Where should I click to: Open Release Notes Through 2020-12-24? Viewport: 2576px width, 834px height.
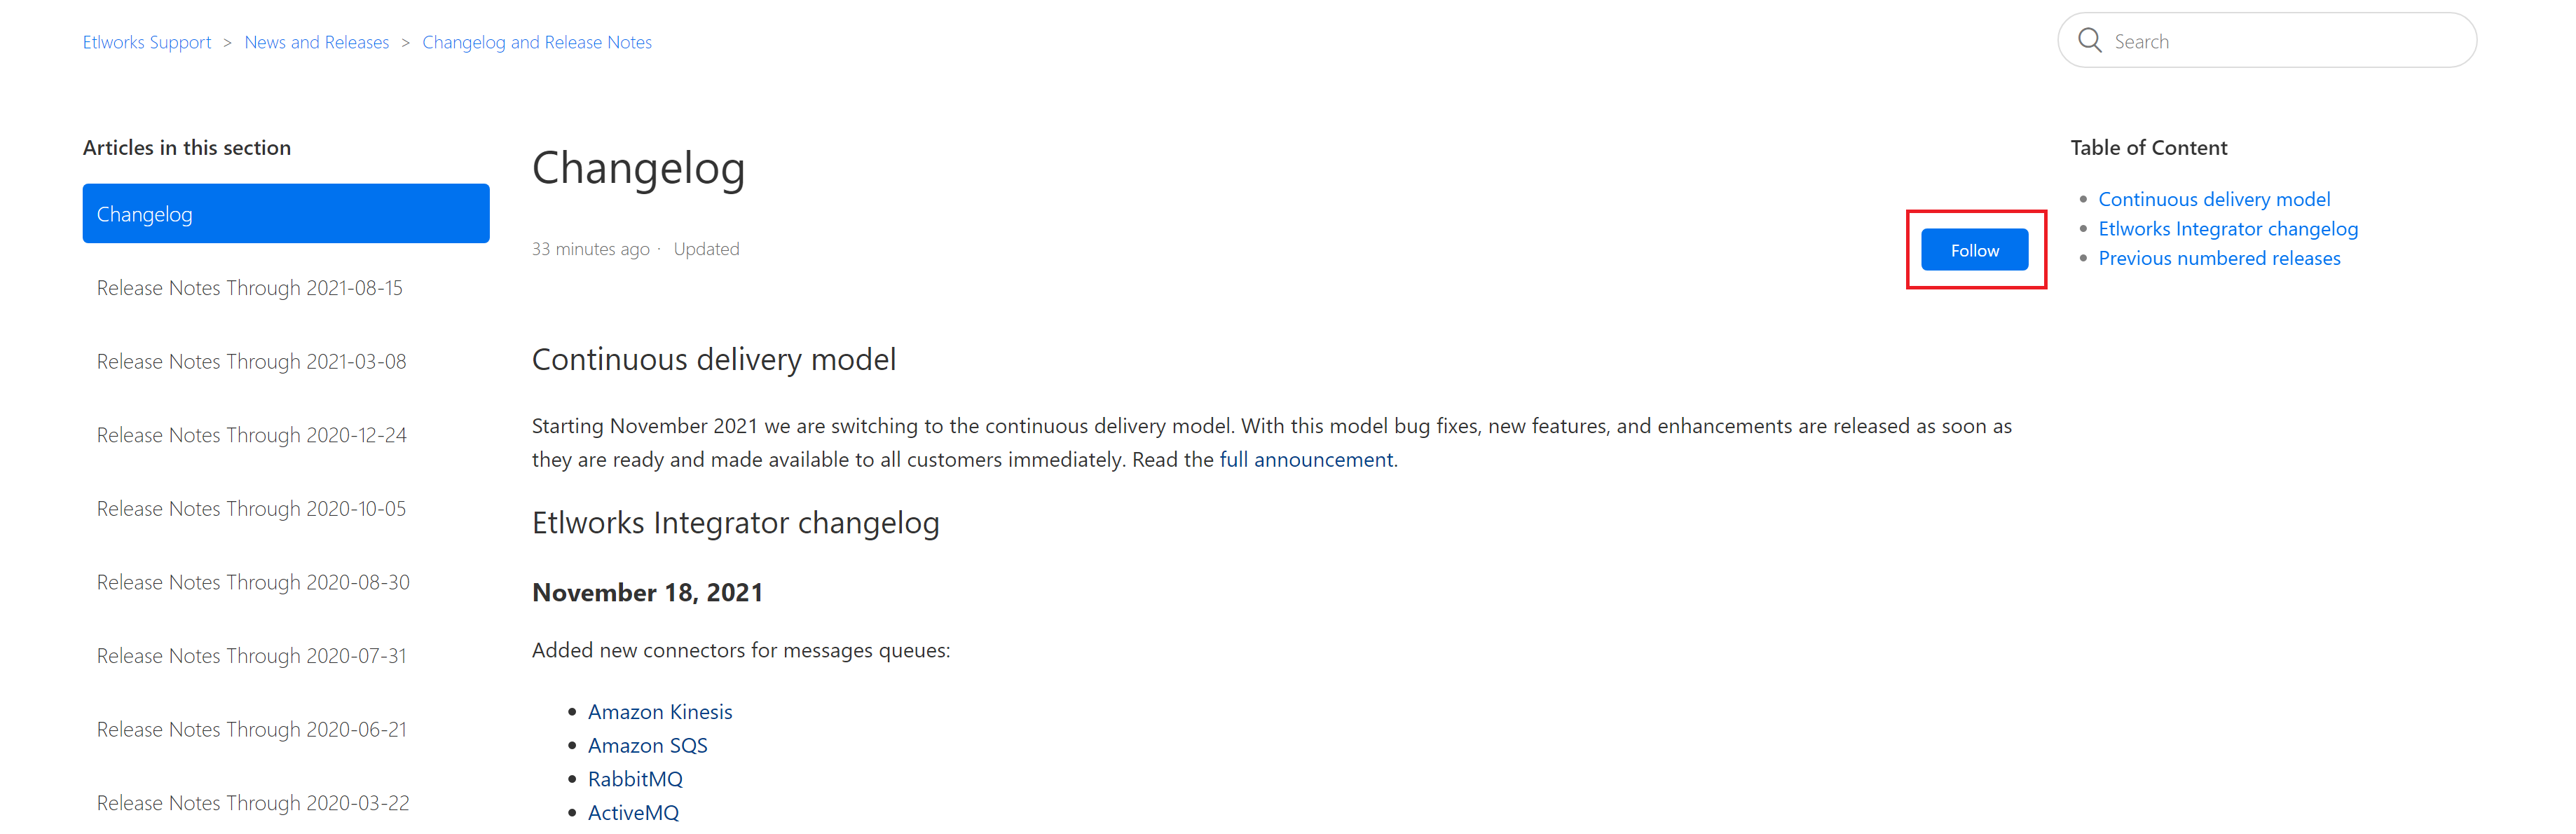point(251,435)
